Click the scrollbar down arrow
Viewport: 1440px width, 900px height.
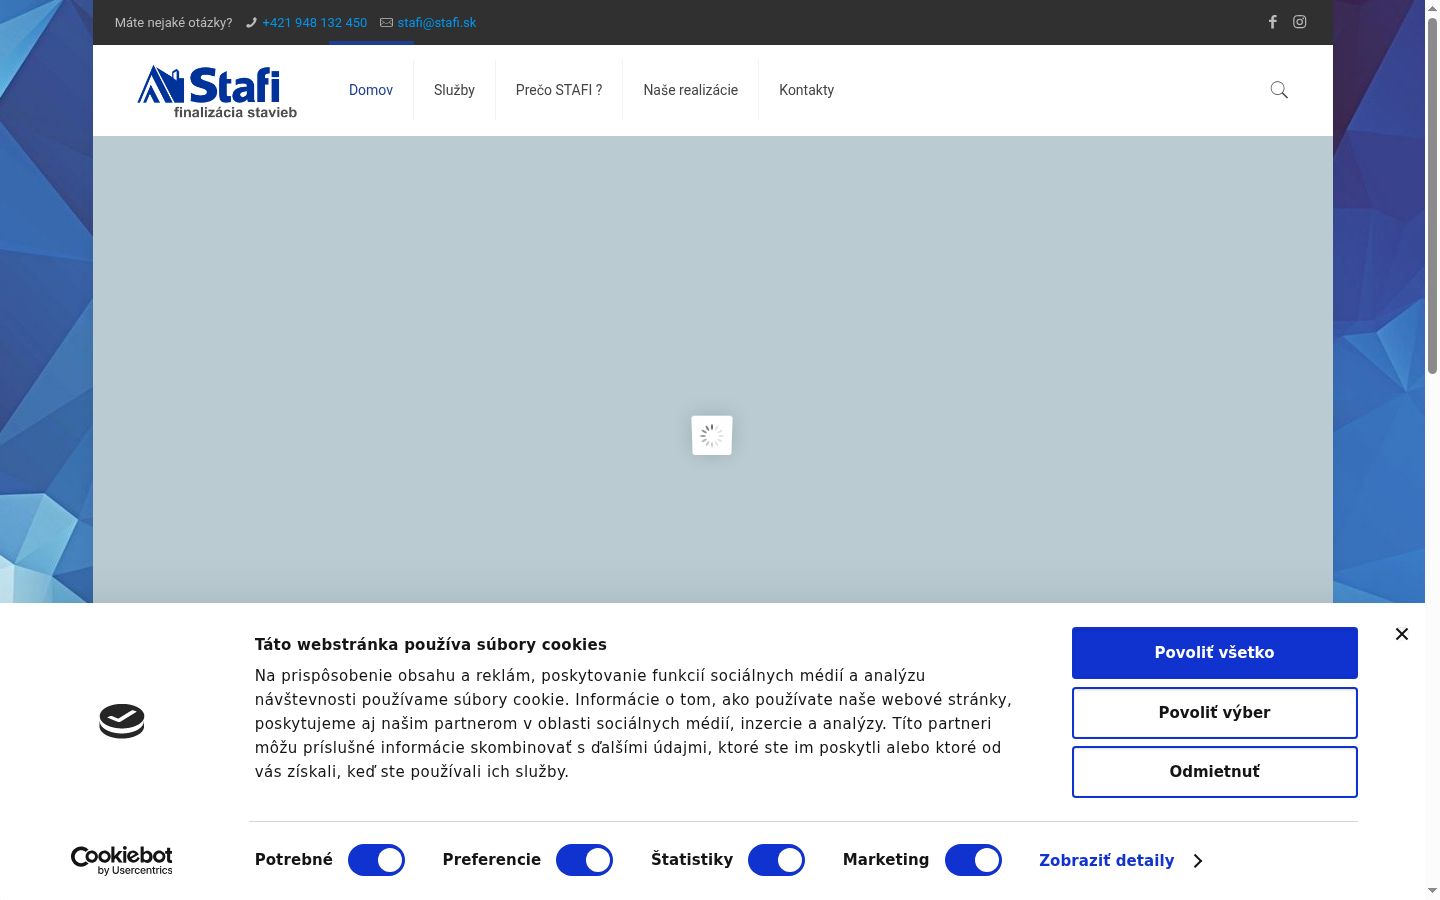(x=1432, y=891)
